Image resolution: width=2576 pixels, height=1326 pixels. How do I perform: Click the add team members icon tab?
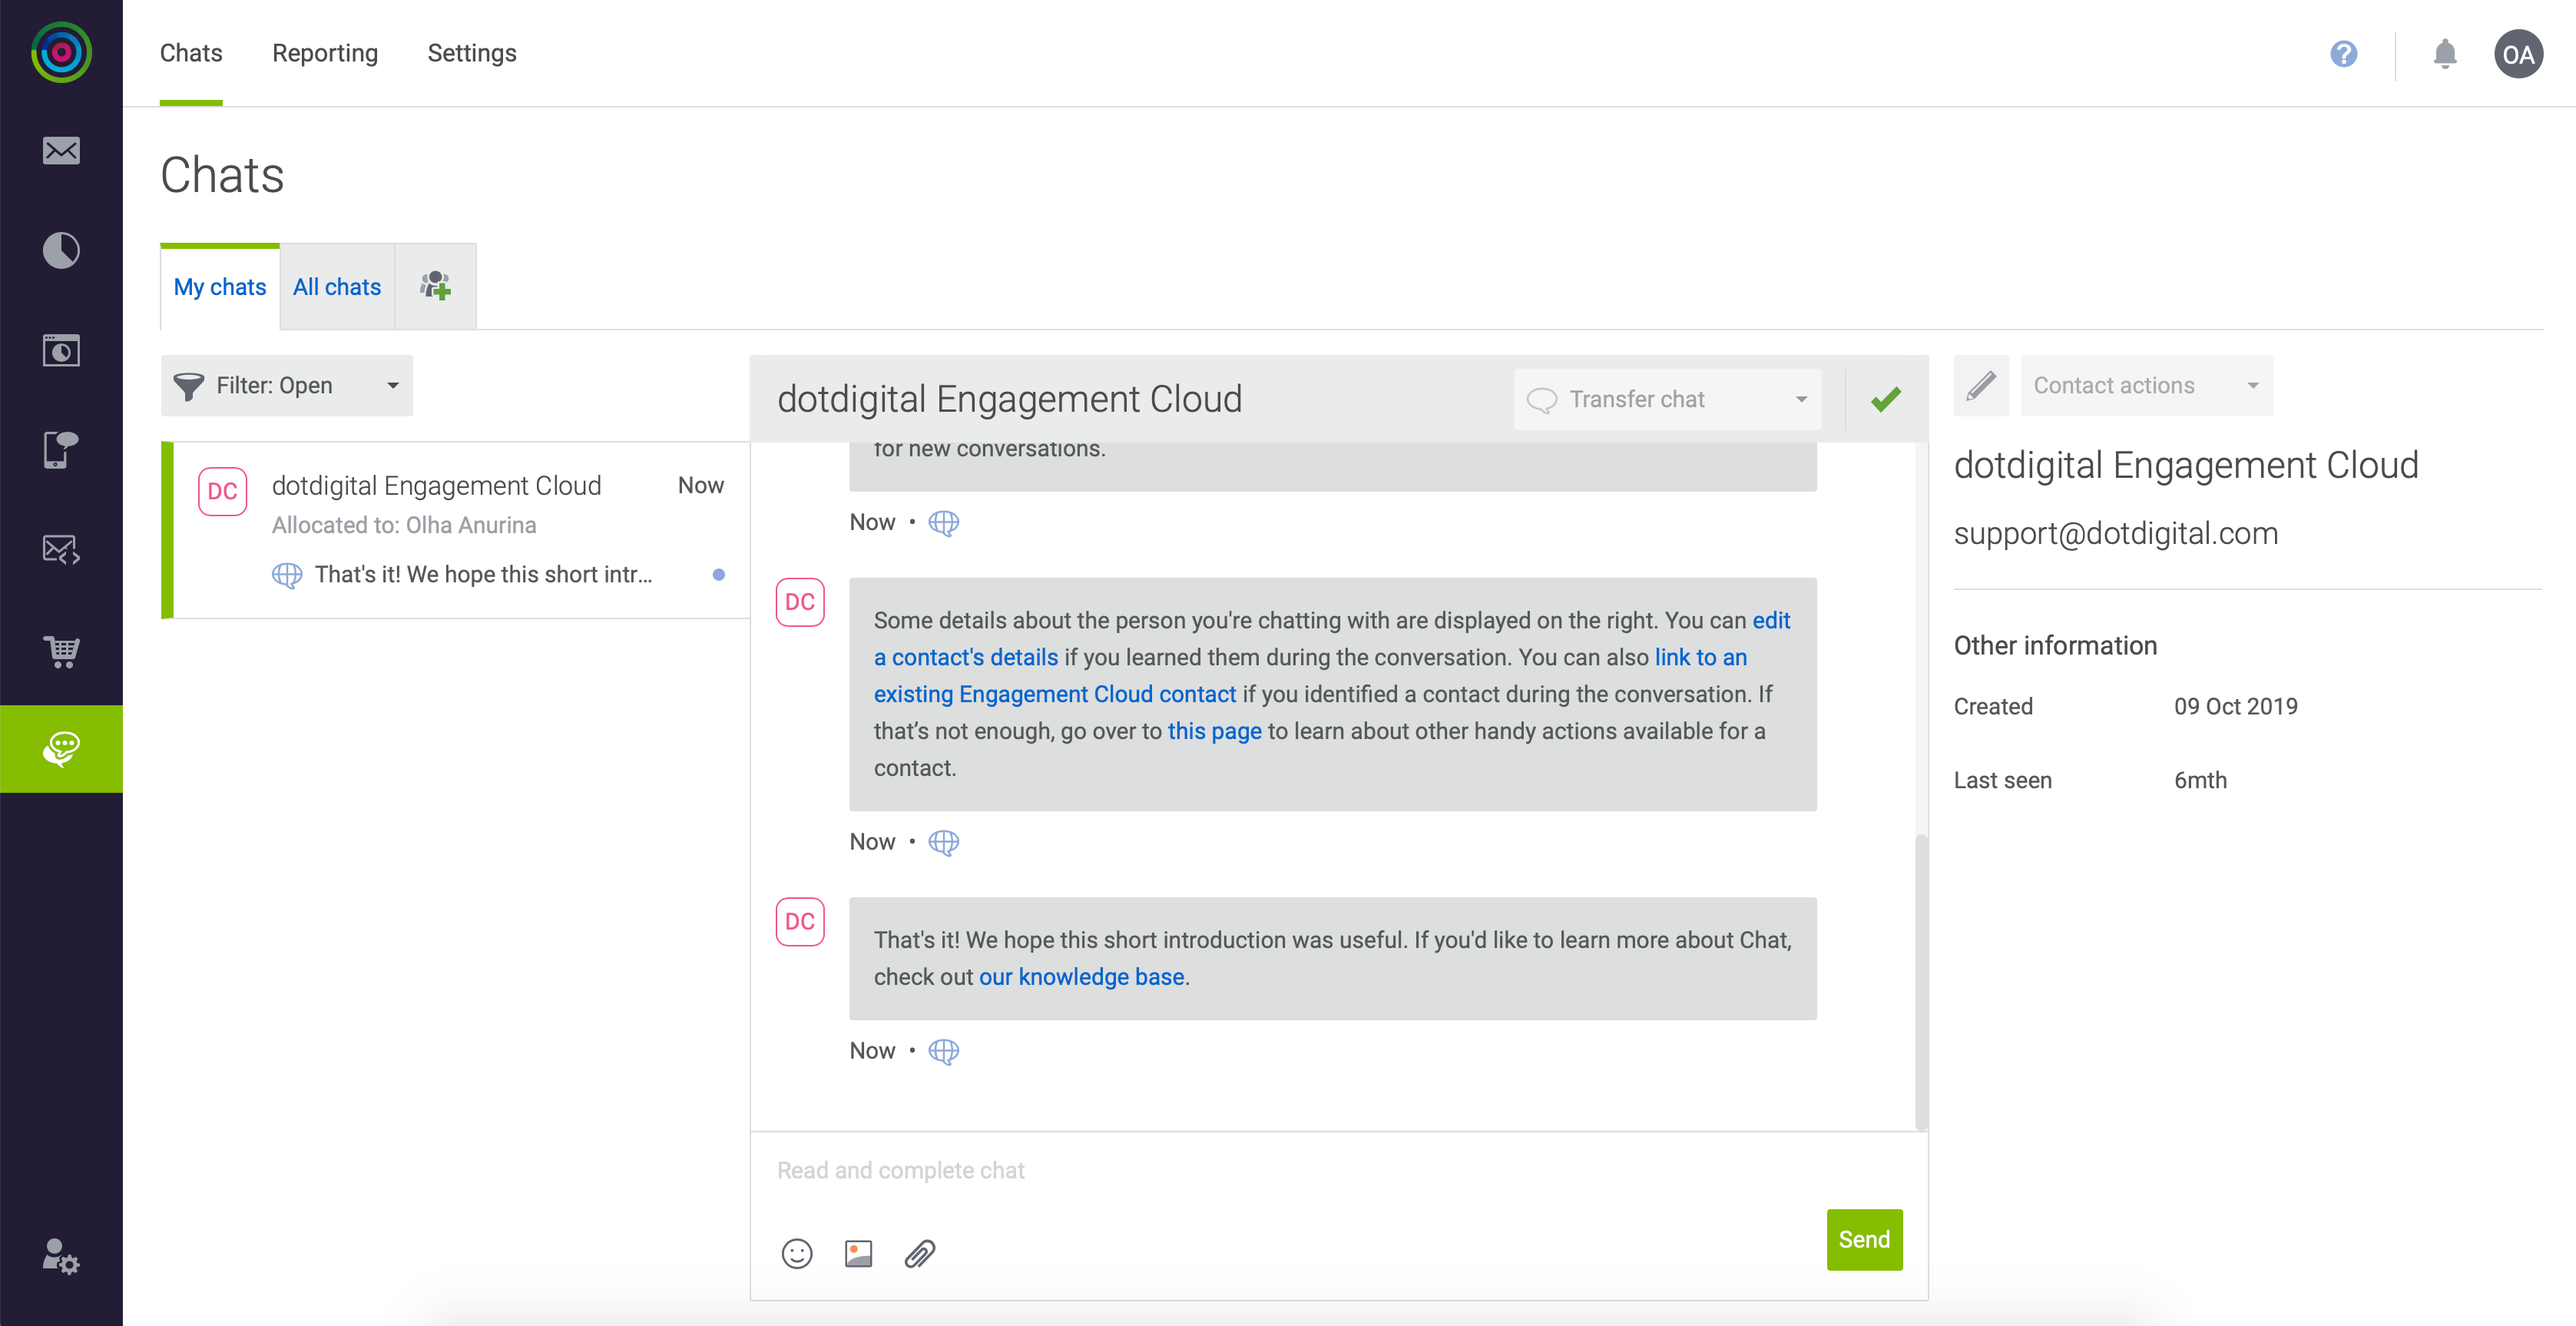click(436, 286)
